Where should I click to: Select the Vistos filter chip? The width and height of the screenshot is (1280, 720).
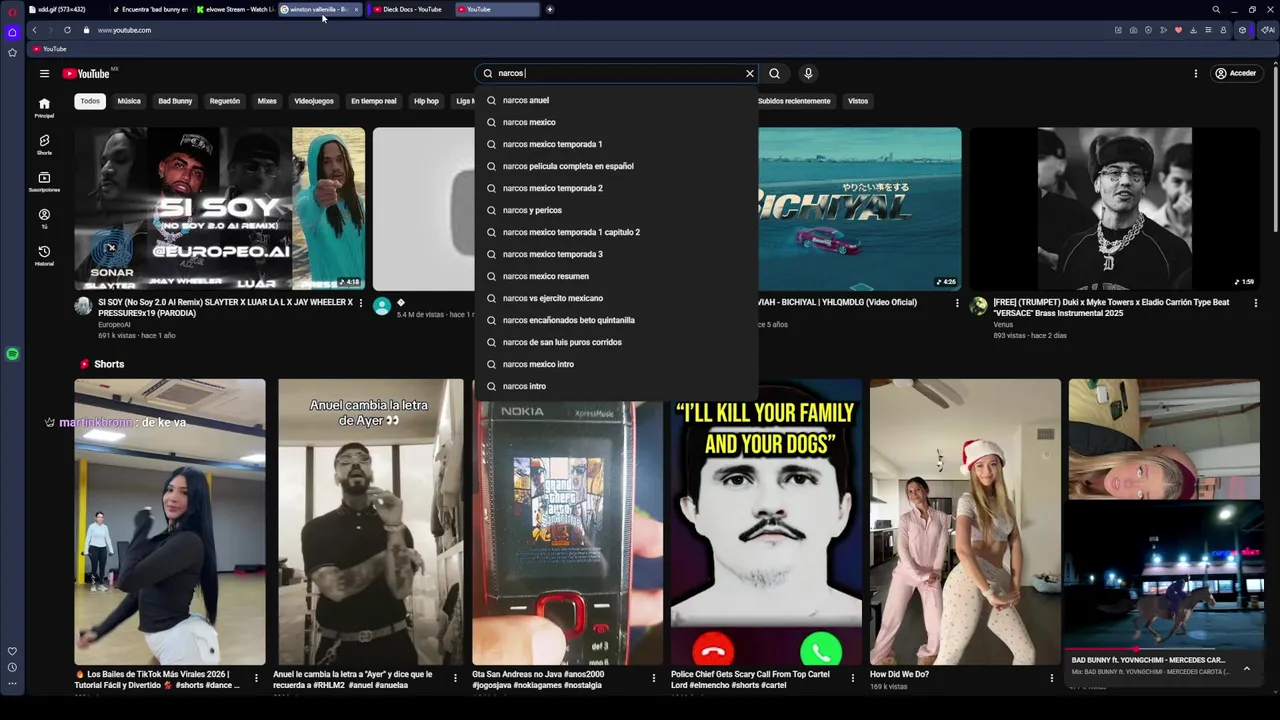[x=858, y=101]
